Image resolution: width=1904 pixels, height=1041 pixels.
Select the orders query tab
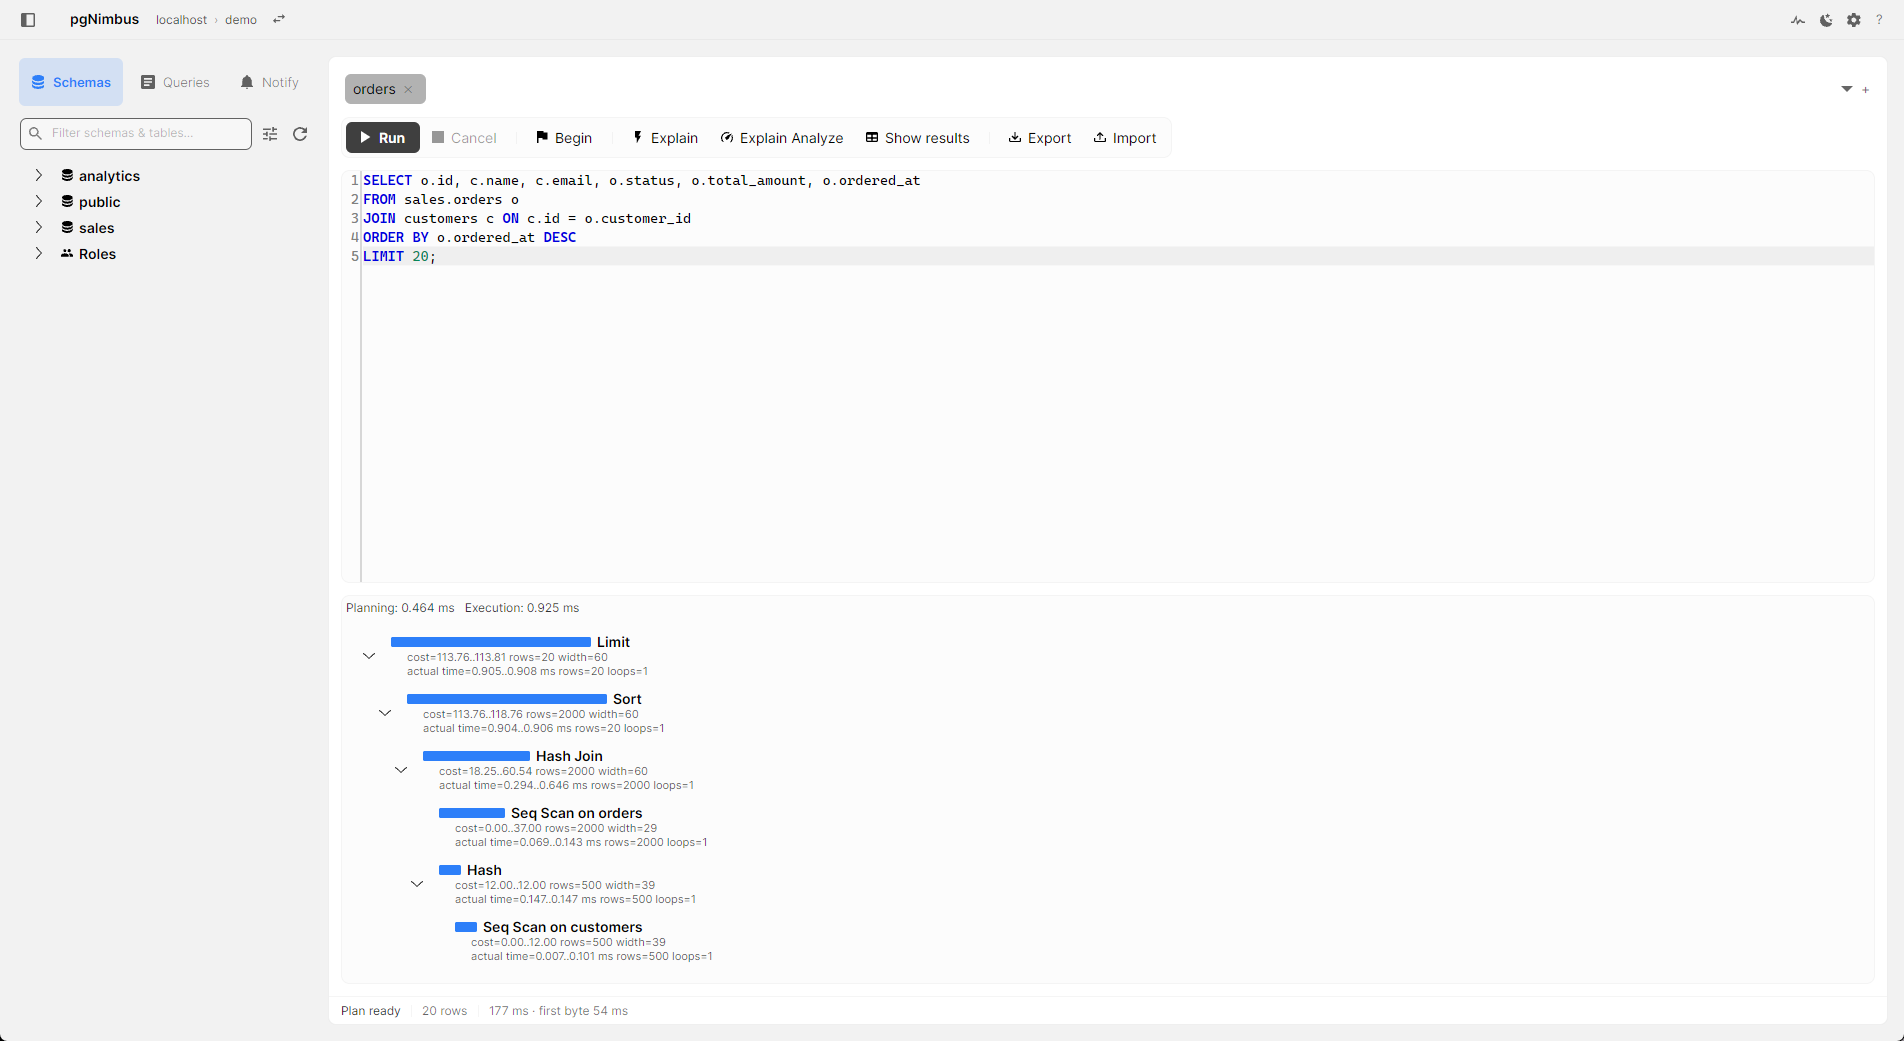[374, 89]
